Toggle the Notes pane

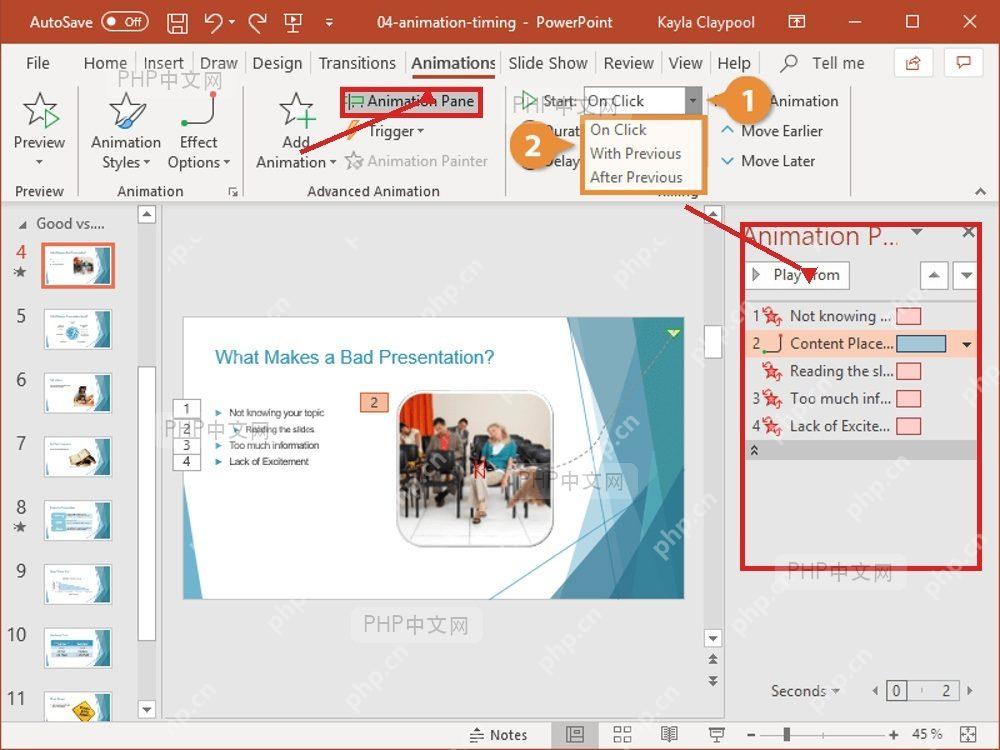[499, 735]
